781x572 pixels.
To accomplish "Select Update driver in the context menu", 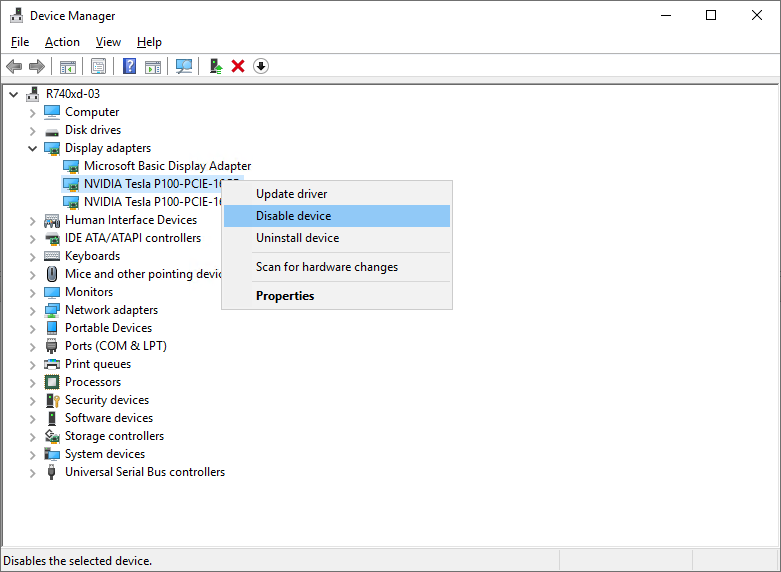I will point(291,194).
